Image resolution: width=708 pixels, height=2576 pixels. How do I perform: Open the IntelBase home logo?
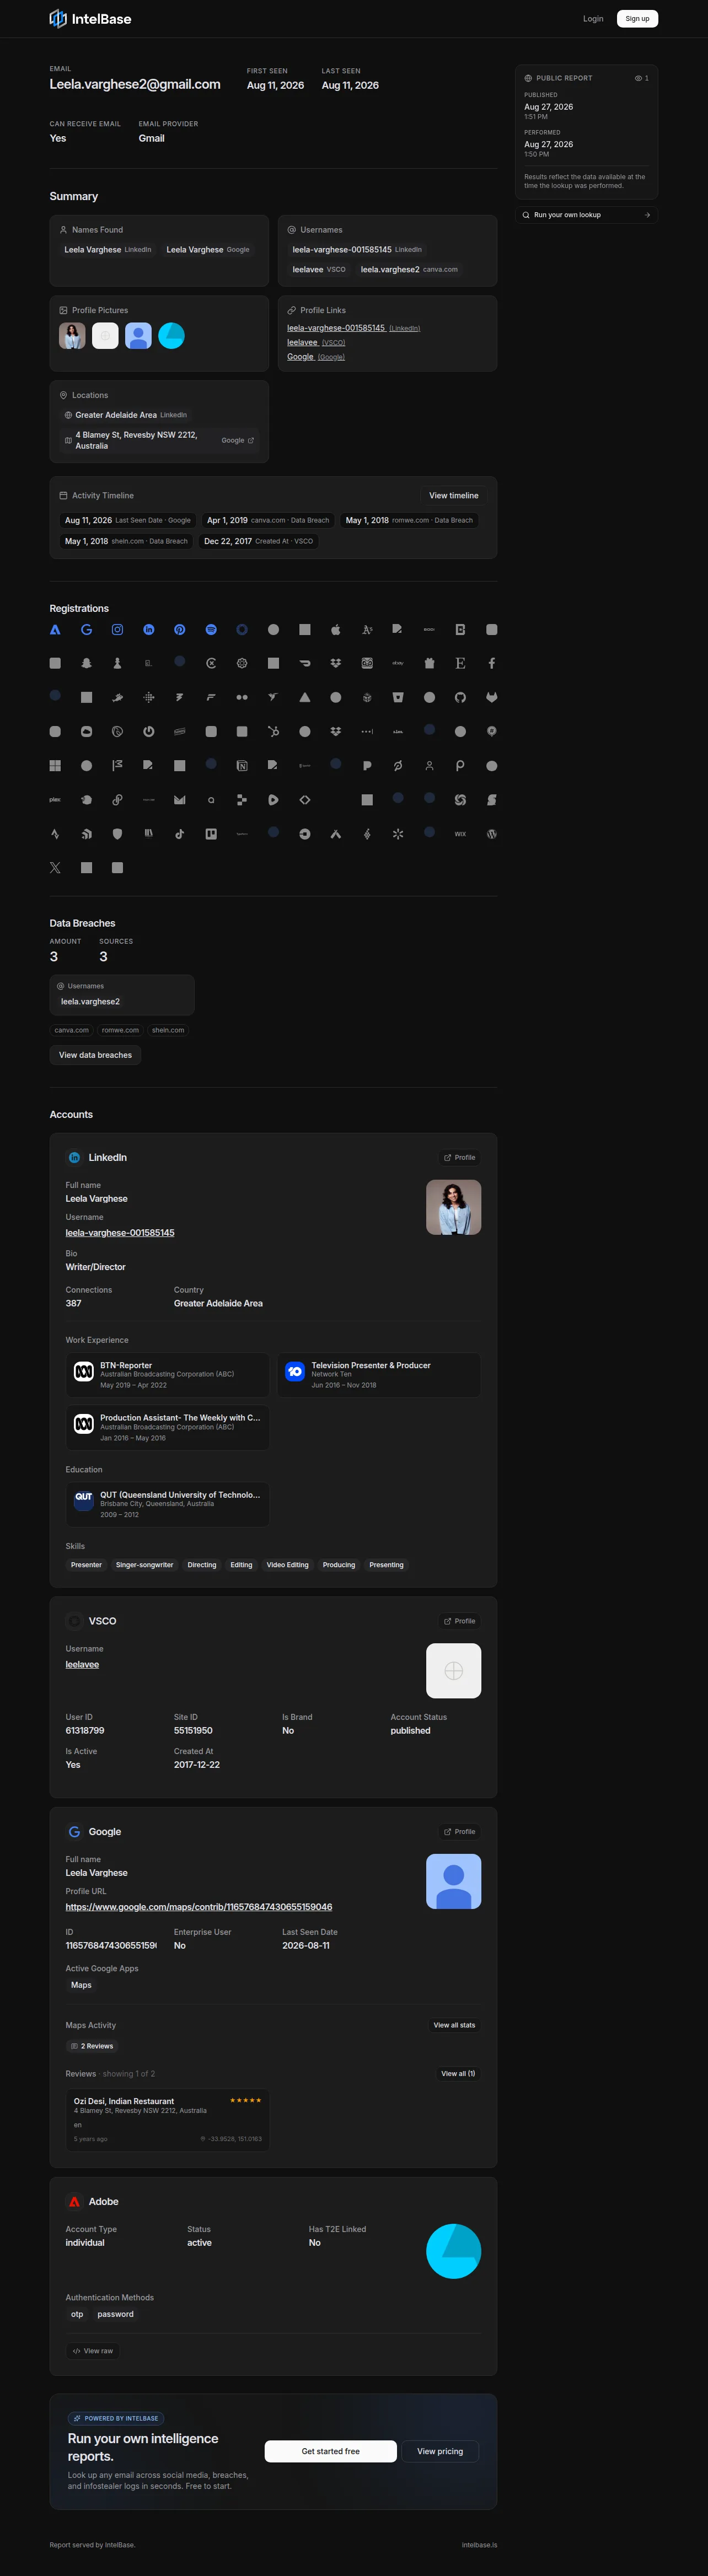(x=90, y=19)
